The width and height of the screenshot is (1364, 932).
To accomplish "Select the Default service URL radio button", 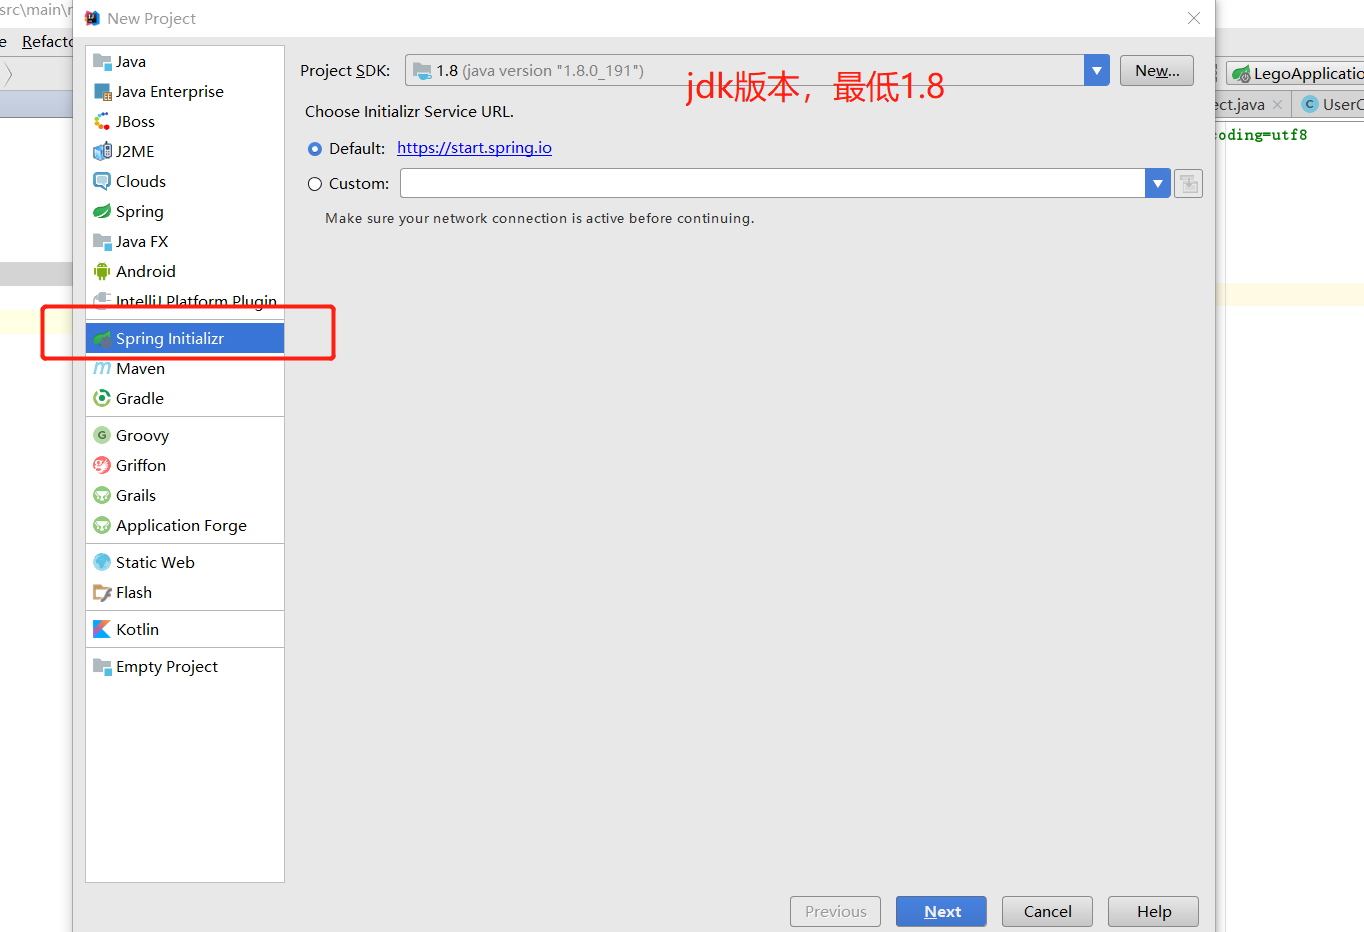I will coord(315,149).
